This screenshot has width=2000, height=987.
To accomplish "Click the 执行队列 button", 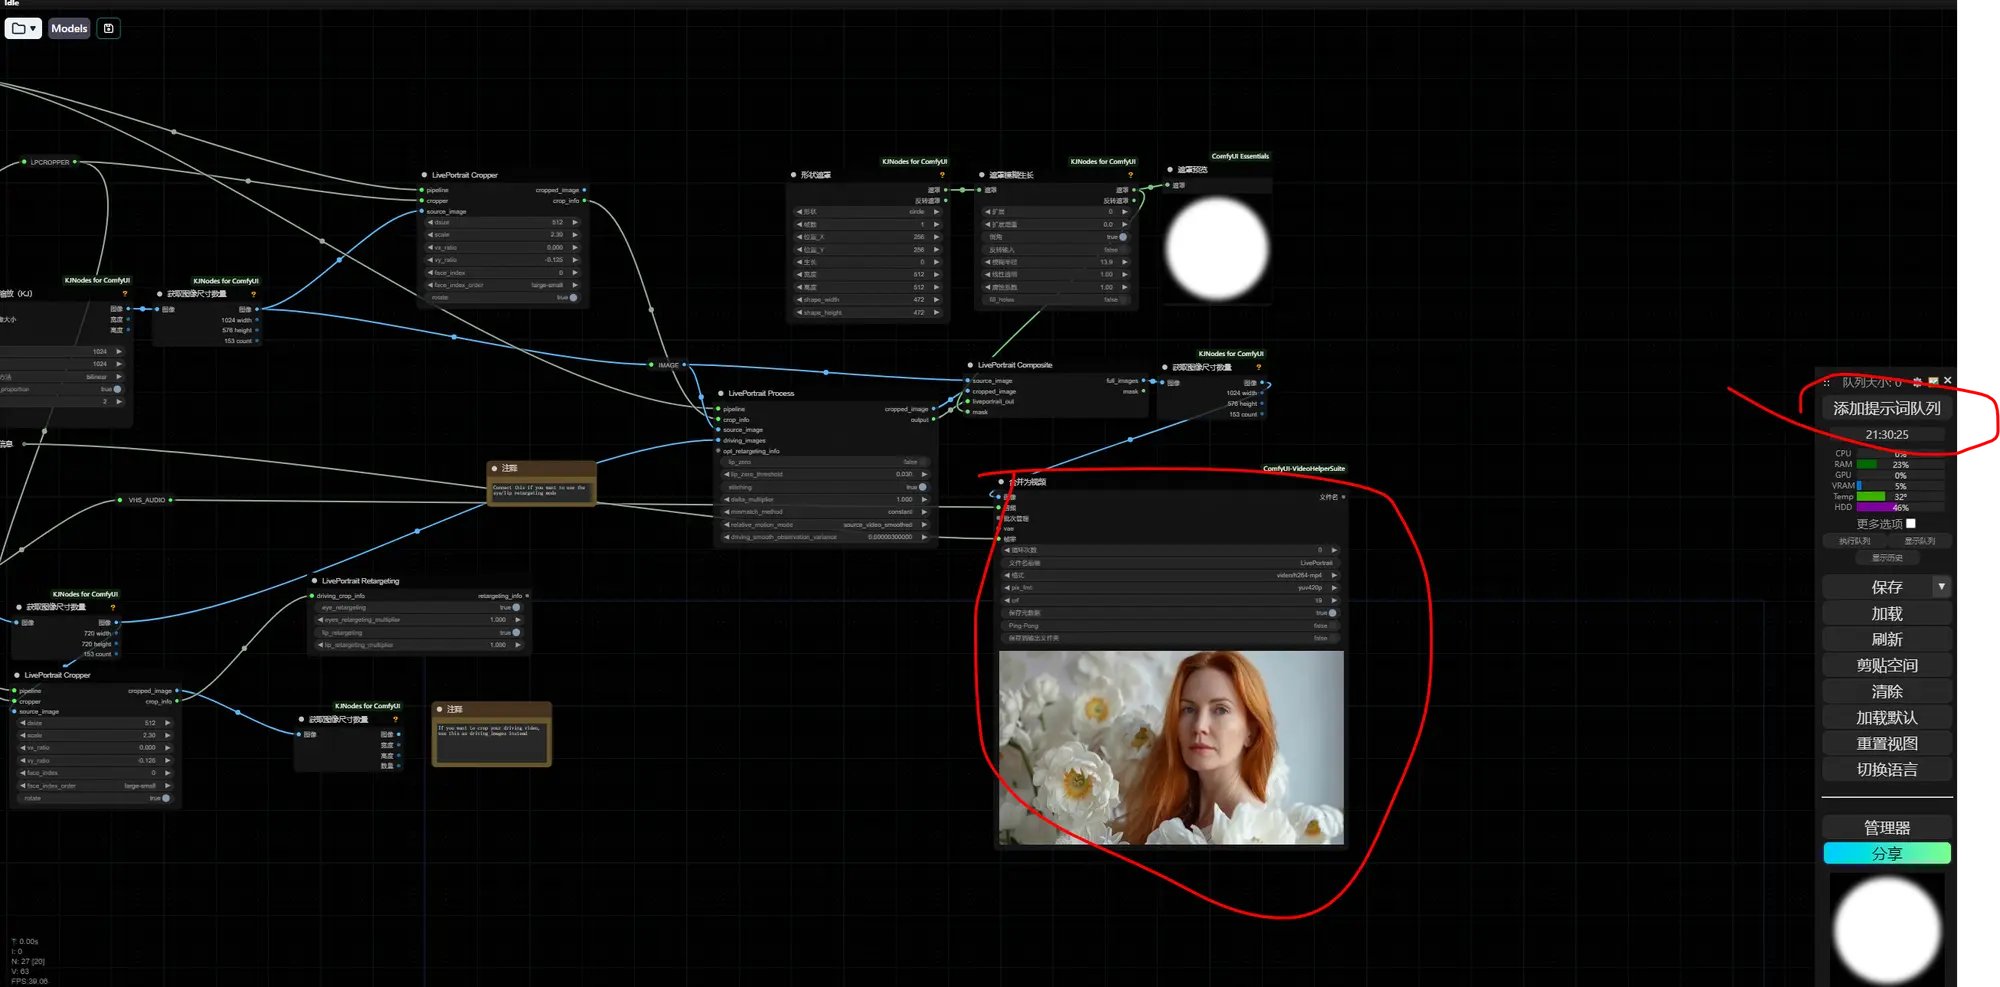I will [1854, 541].
